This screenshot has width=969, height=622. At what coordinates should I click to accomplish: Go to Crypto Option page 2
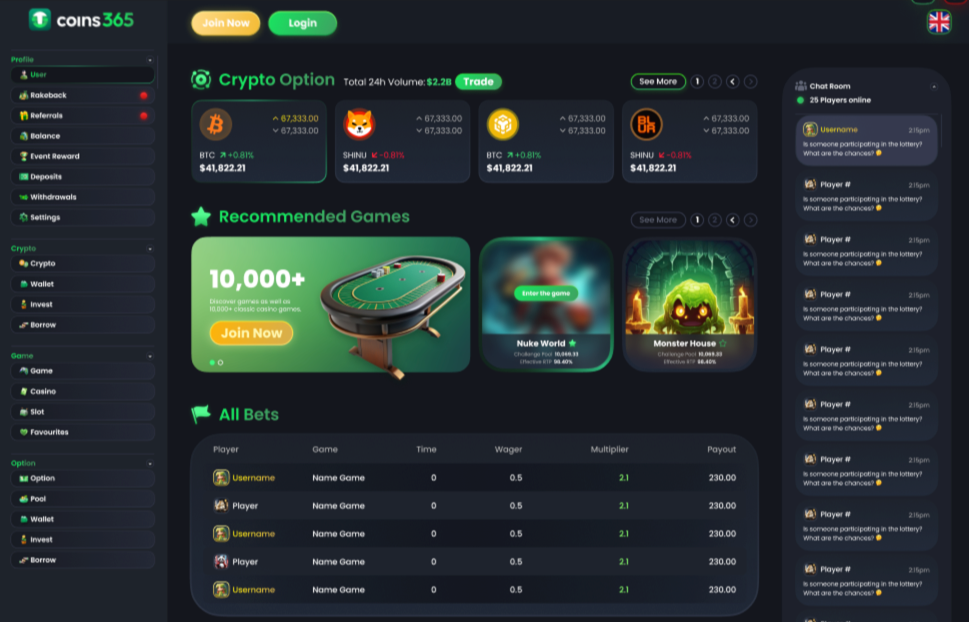click(x=715, y=82)
